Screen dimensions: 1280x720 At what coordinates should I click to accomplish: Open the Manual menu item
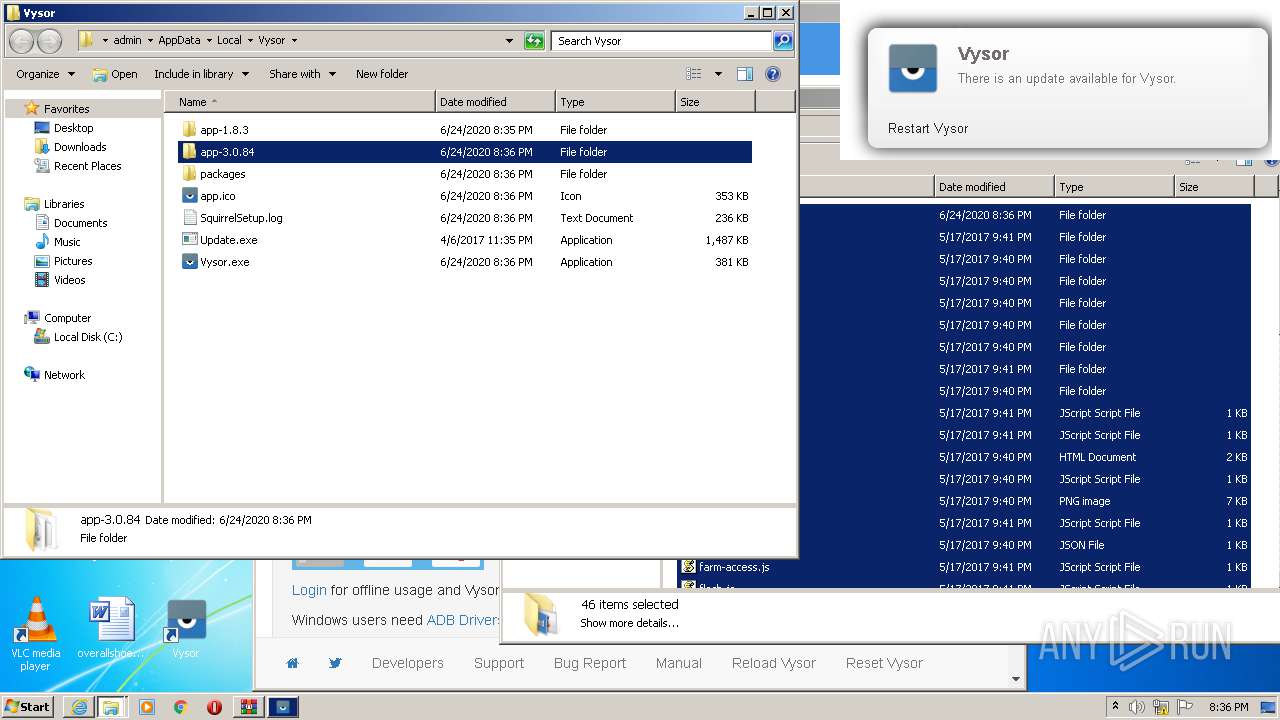point(679,663)
